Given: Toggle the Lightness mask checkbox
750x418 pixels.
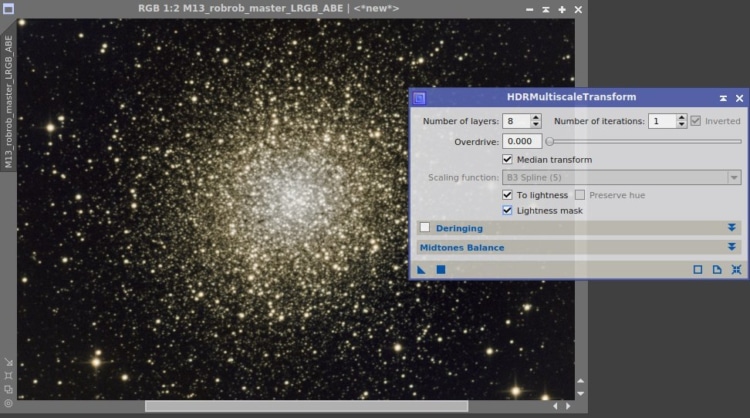Looking at the screenshot, I should tap(507, 210).
